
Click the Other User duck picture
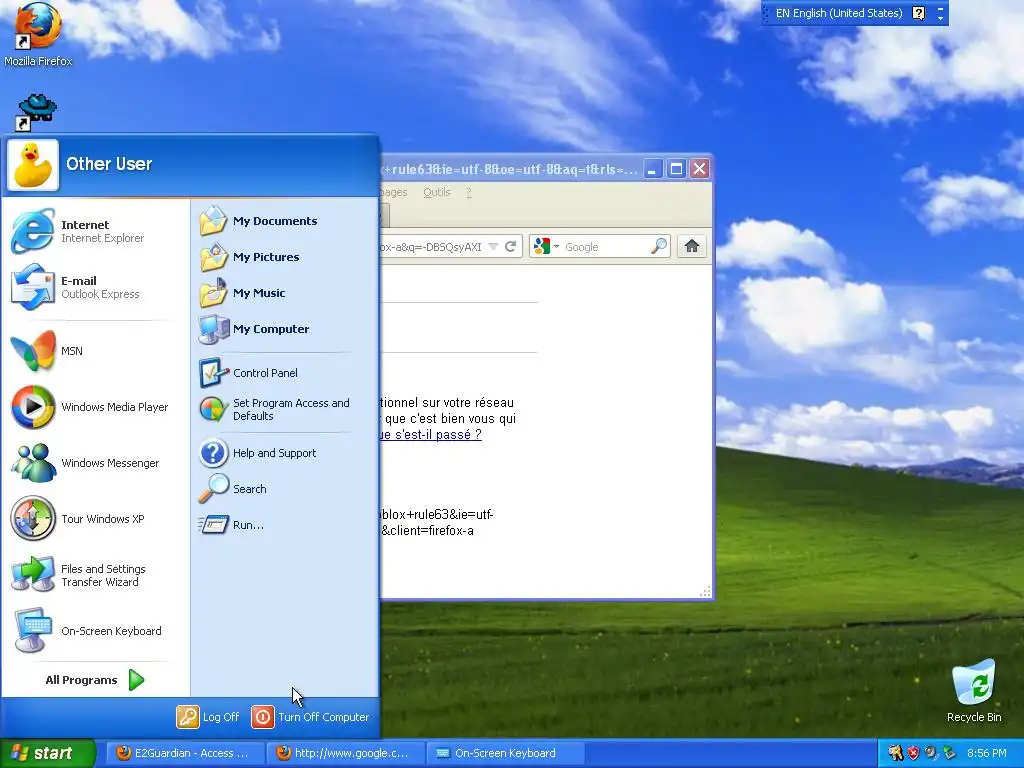(33, 165)
